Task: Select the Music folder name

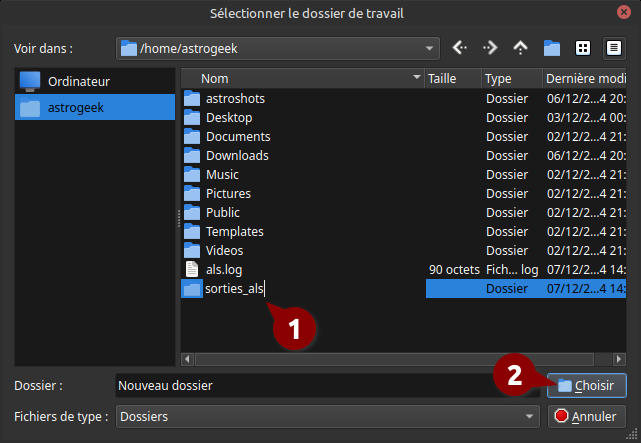Action: coord(222,175)
